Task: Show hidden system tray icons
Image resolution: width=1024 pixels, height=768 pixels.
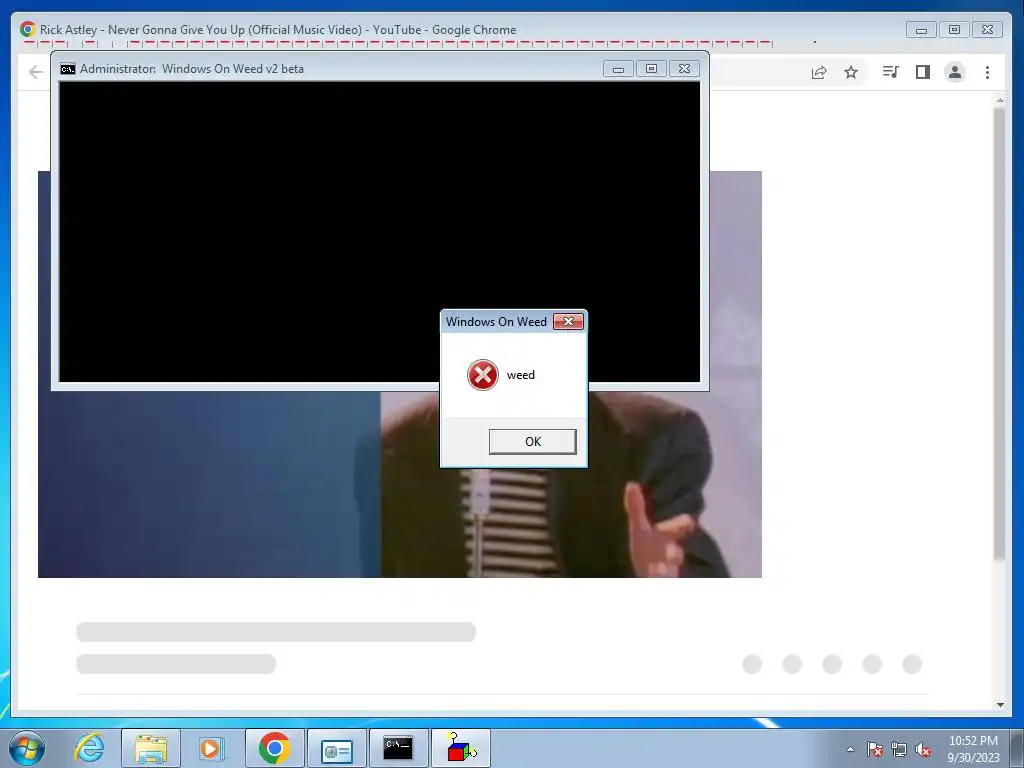Action: [x=850, y=749]
